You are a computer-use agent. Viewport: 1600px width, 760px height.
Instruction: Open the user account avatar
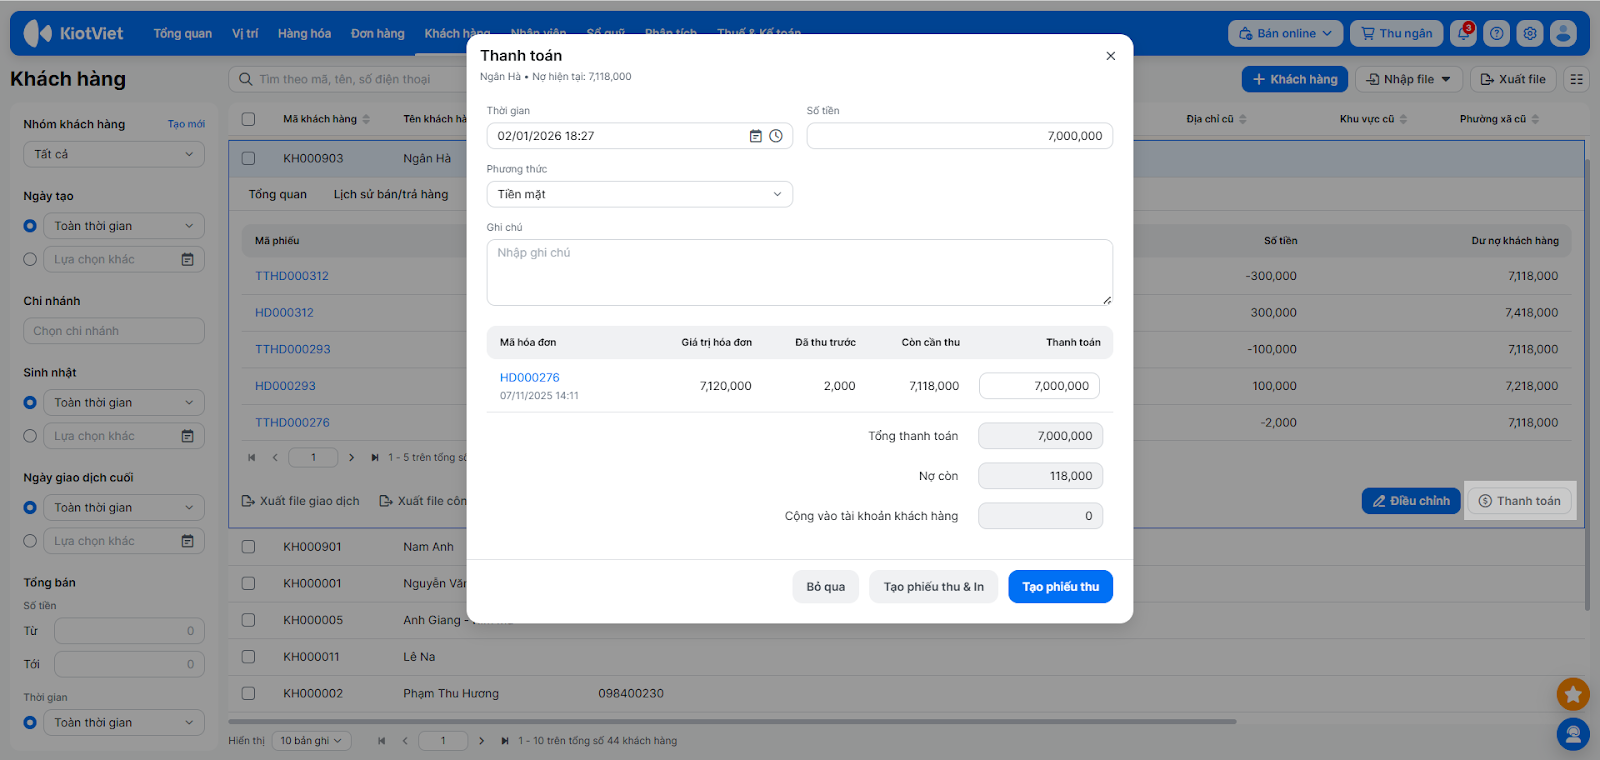tap(1563, 33)
